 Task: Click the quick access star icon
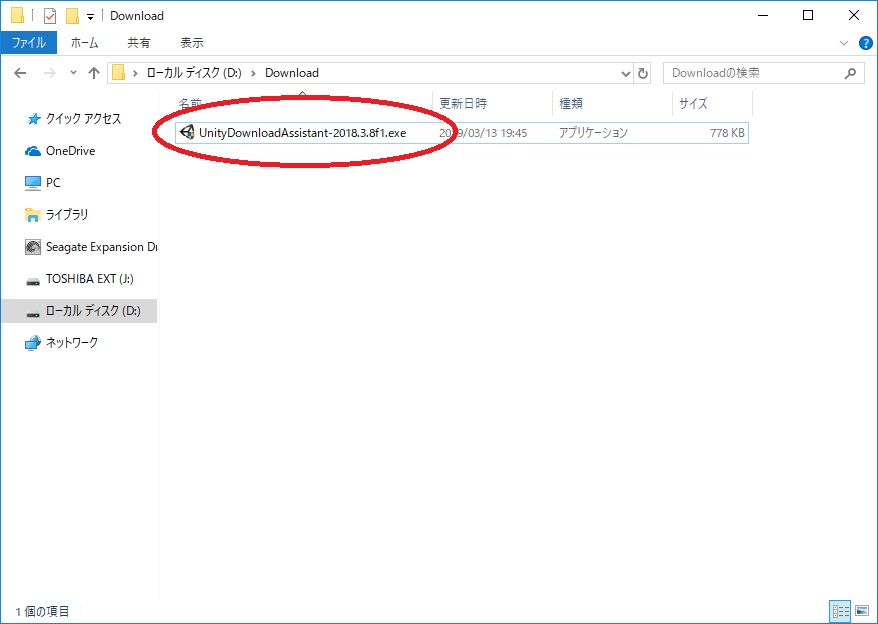click(x=34, y=119)
